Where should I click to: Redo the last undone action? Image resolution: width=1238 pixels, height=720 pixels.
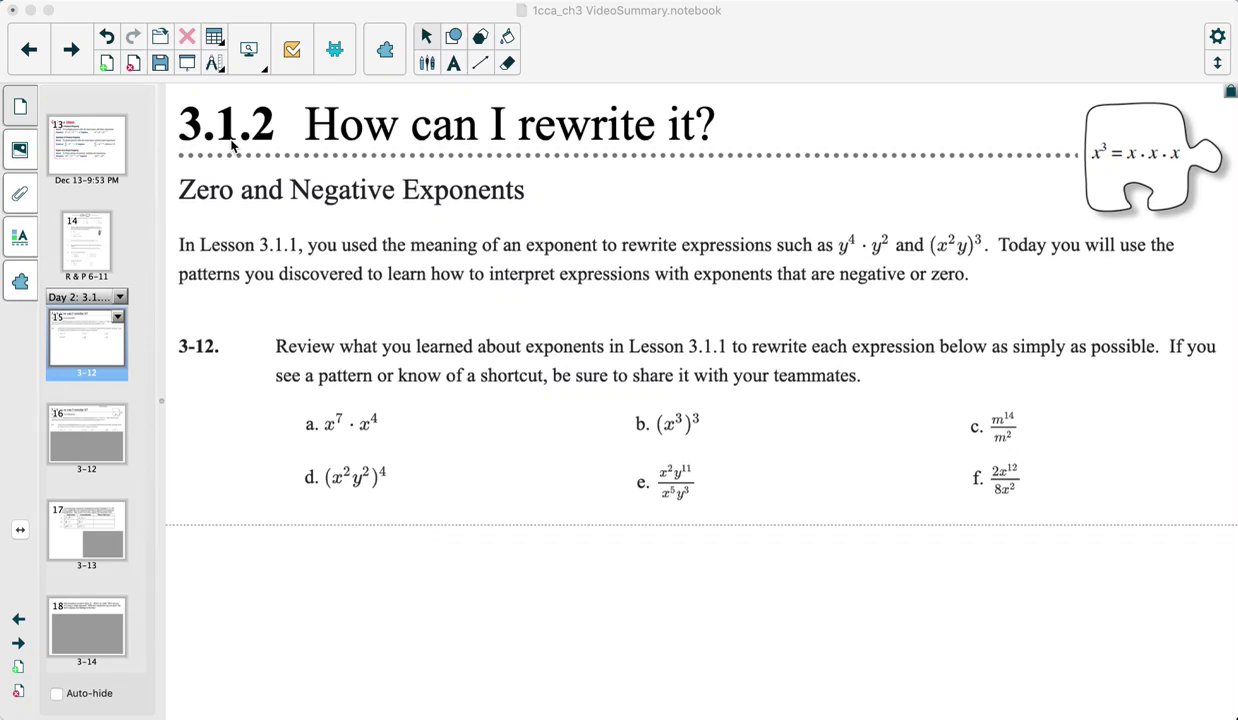[x=133, y=37]
